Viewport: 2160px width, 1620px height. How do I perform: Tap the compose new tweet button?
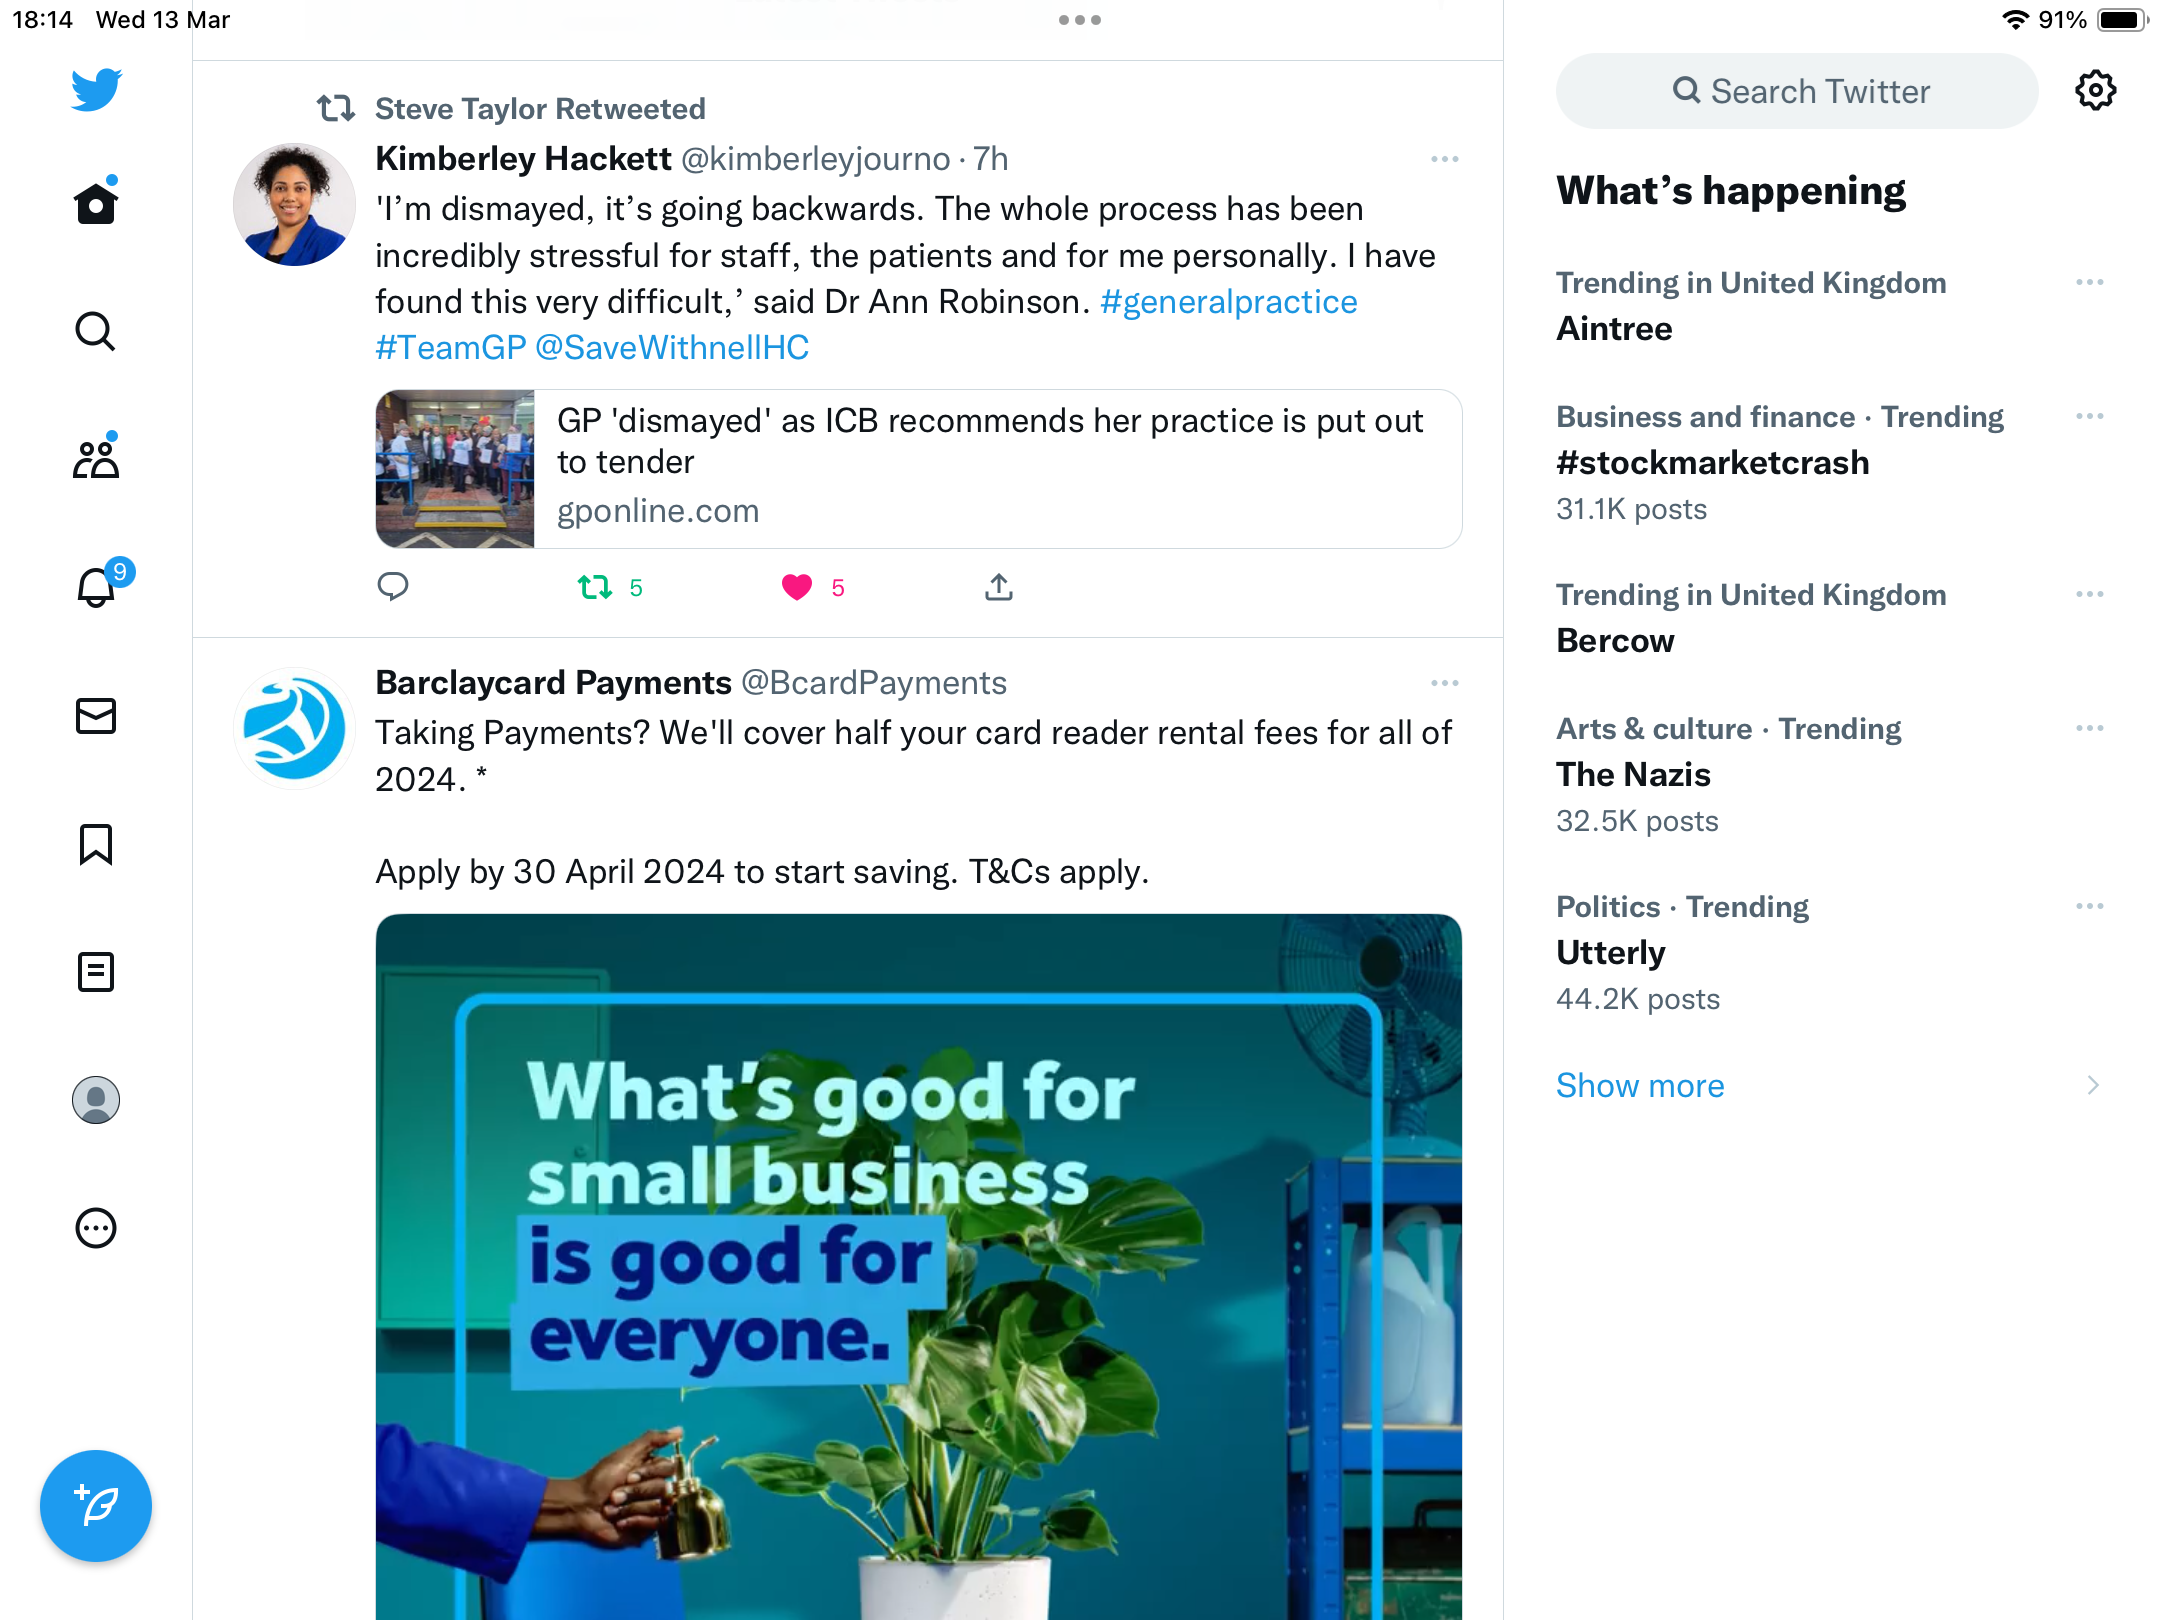click(96, 1506)
